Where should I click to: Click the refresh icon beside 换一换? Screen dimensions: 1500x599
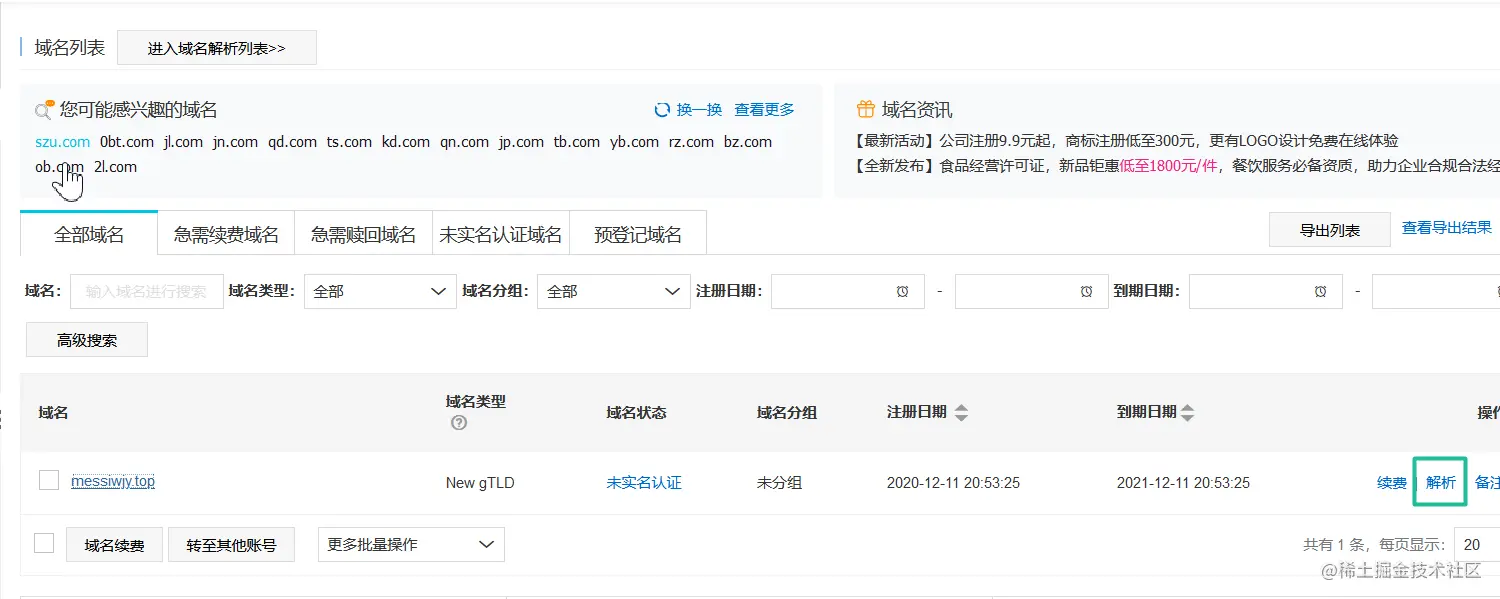coord(662,110)
